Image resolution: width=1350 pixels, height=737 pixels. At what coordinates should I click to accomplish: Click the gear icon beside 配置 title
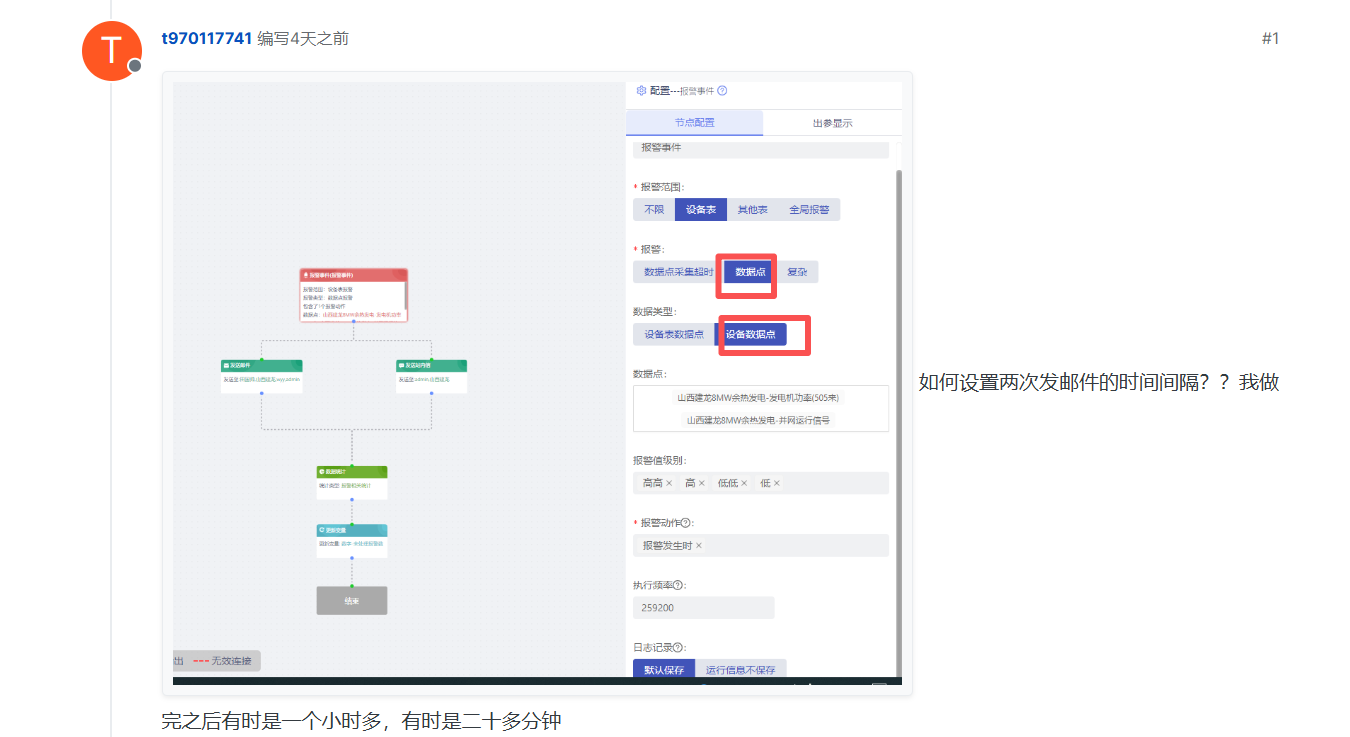tap(641, 91)
